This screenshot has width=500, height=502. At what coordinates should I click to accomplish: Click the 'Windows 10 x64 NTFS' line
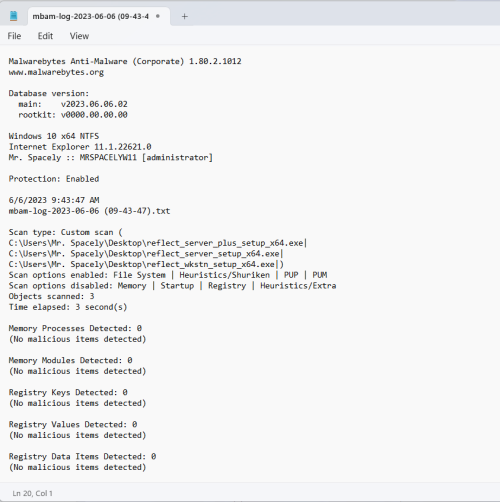(54, 136)
